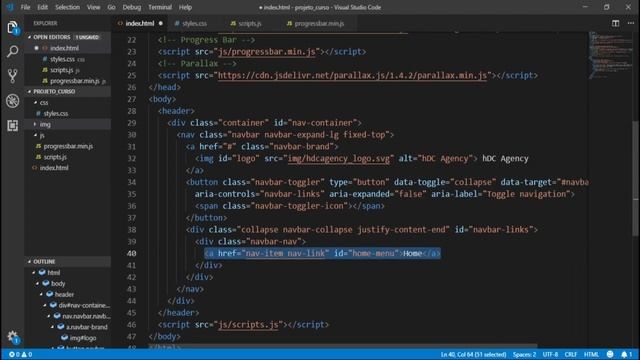
Task: Open the Extensions view icon
Action: pos(13,125)
